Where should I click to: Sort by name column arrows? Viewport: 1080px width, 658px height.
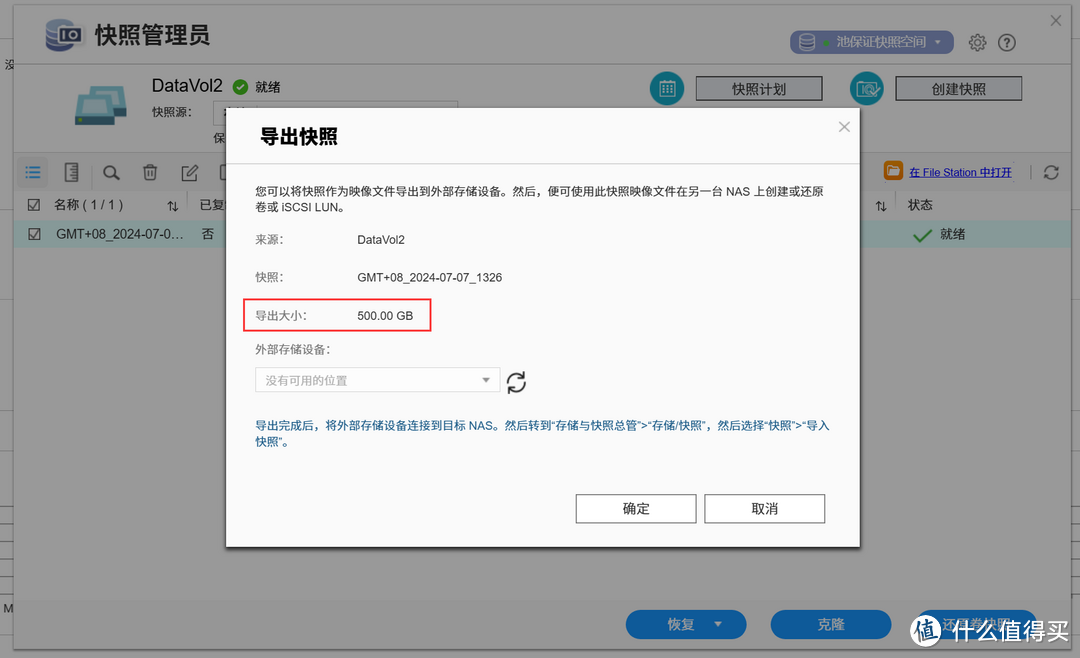[x=173, y=206]
